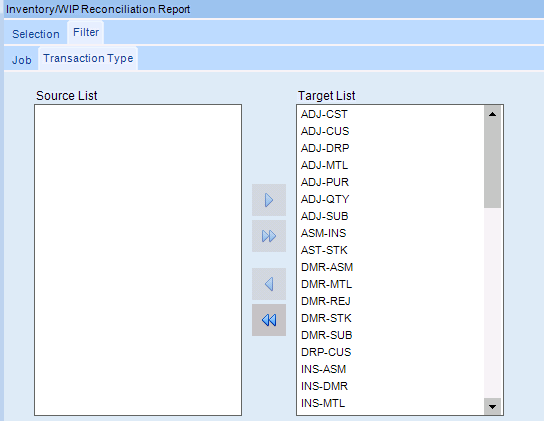Click the Target List scrollbar thumb
The width and height of the screenshot is (544, 421).
coord(492,165)
